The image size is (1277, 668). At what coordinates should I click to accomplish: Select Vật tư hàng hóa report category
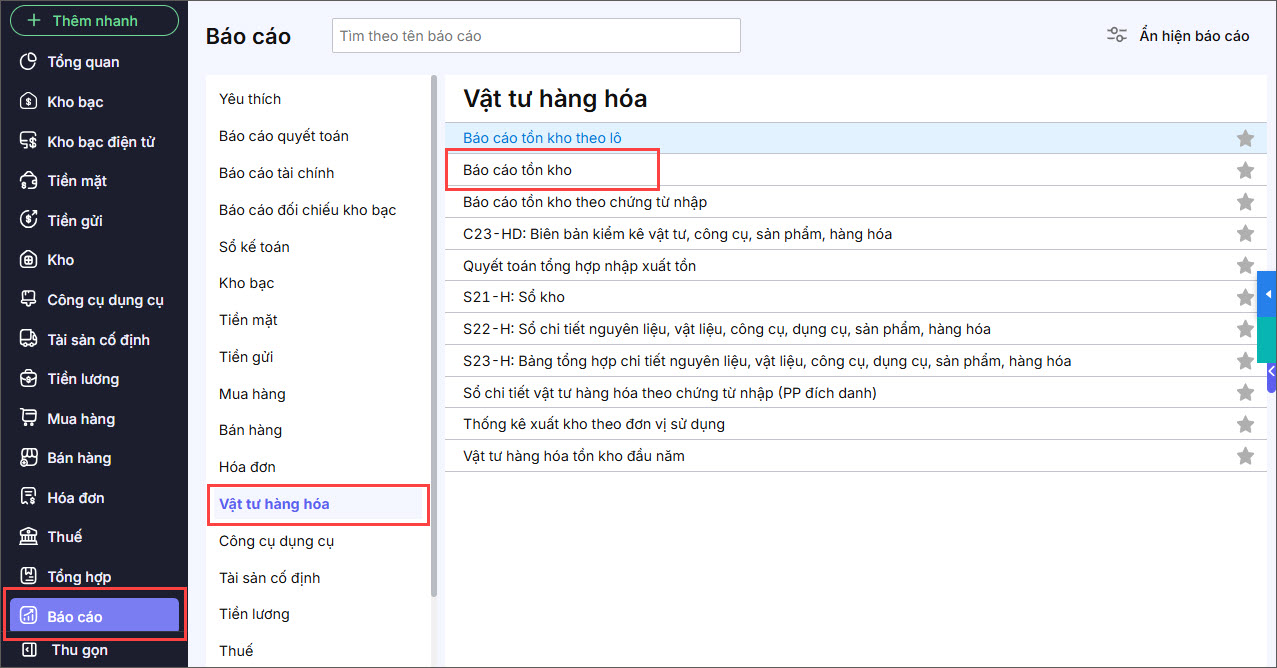pyautogui.click(x=318, y=504)
